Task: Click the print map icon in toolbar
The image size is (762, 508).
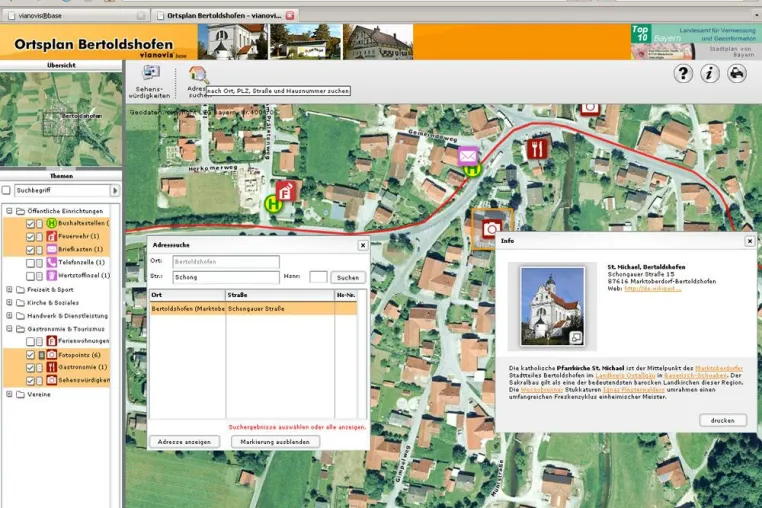Action: tap(737, 74)
